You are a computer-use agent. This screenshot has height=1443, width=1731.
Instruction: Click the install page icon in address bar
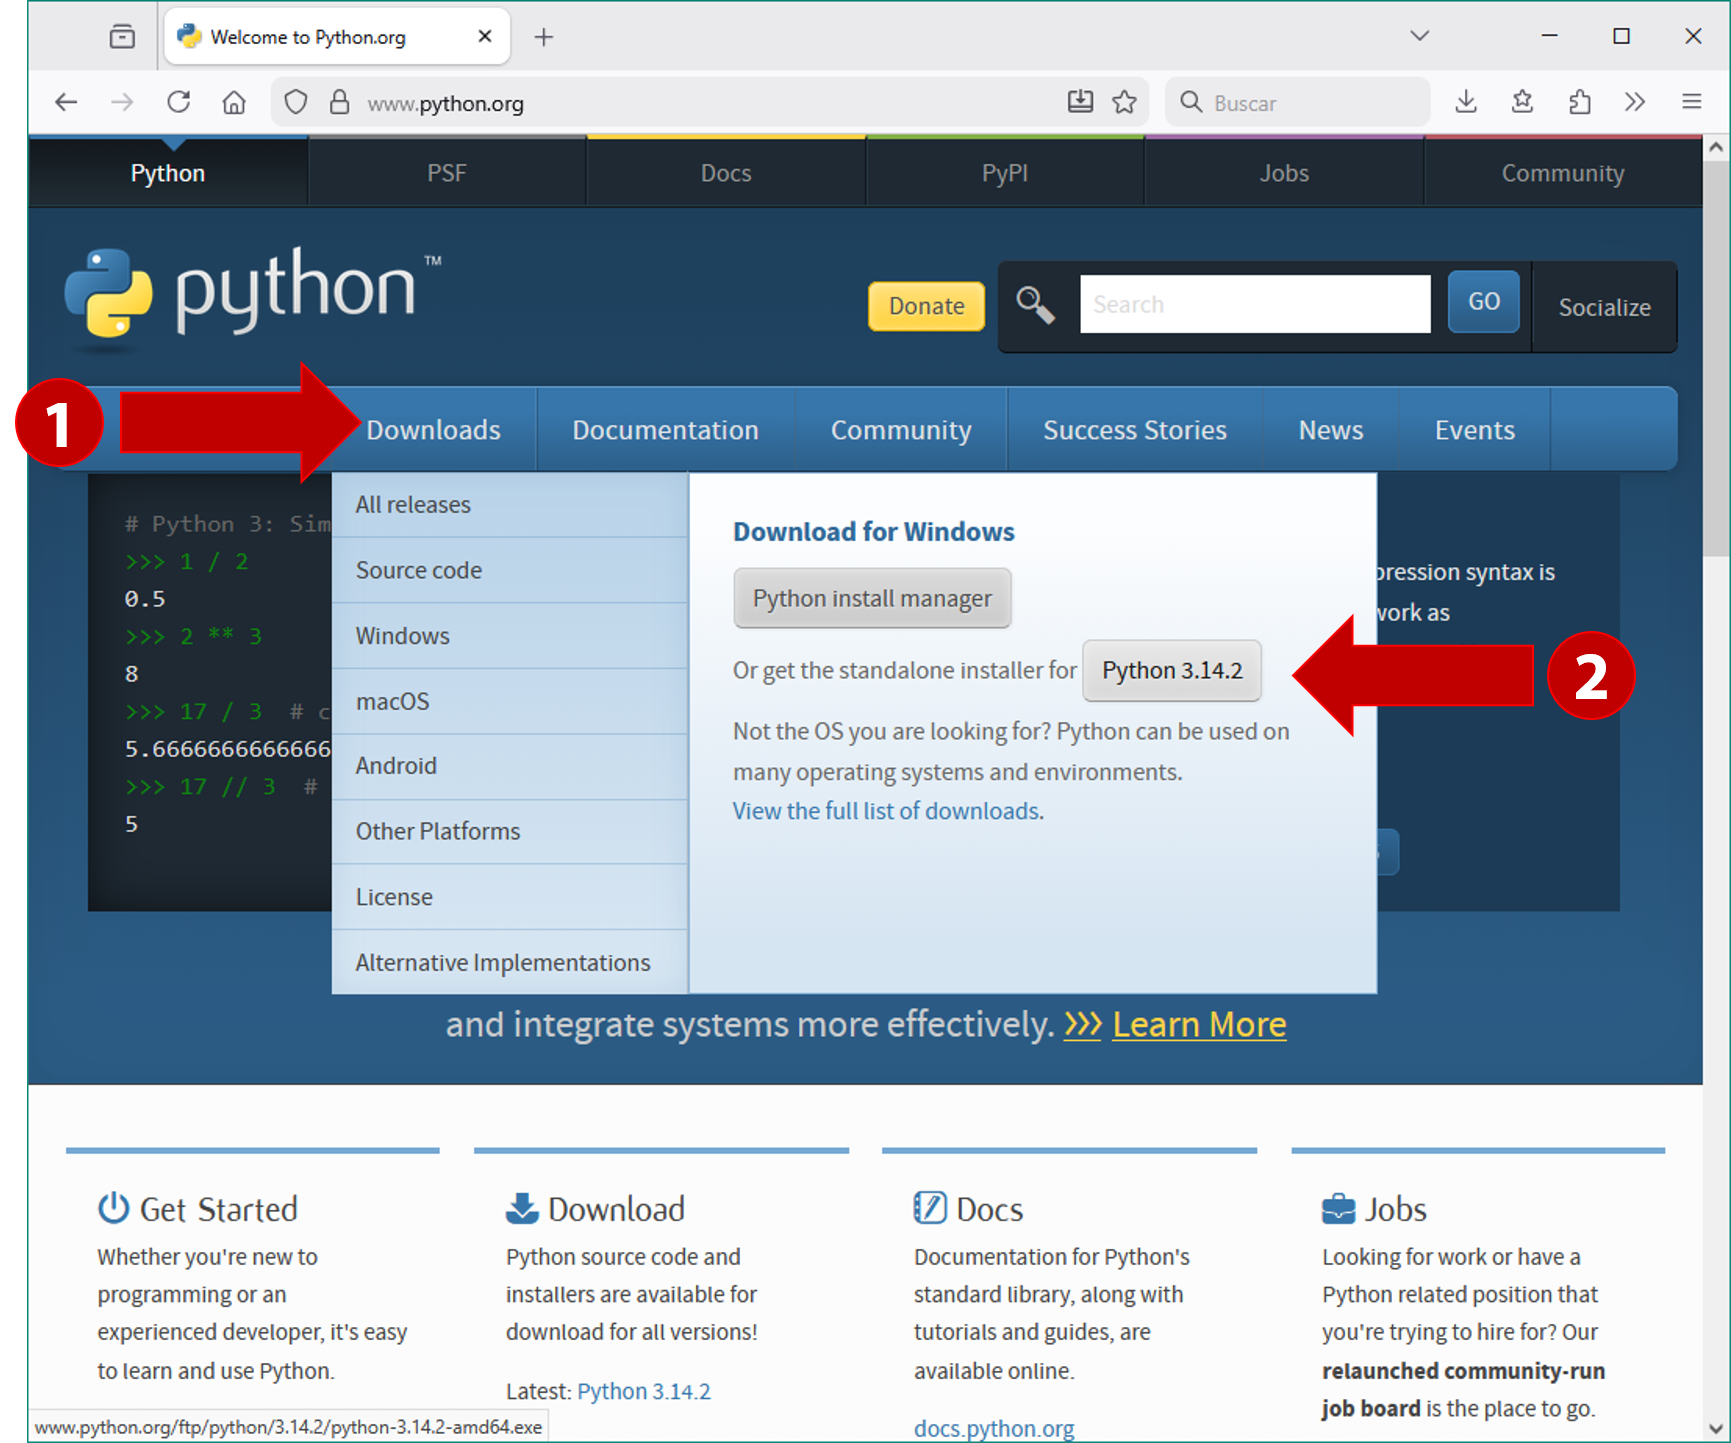click(x=1080, y=102)
